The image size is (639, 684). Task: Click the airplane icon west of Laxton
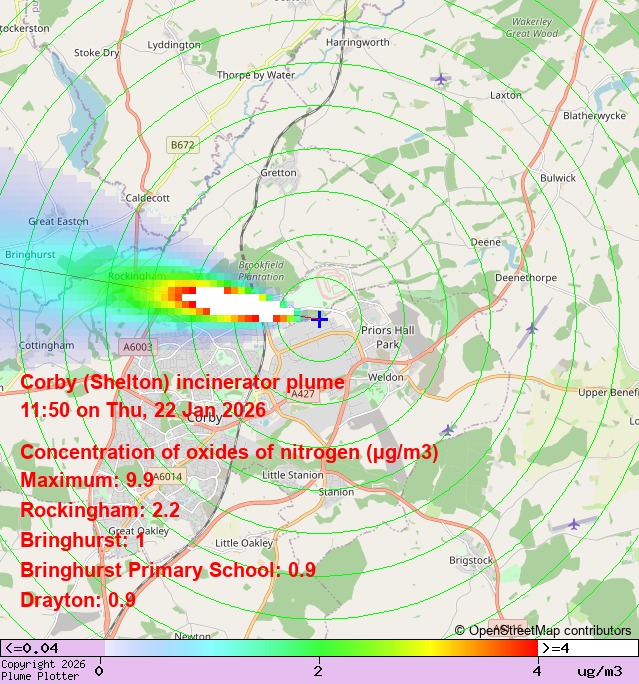click(x=441, y=78)
